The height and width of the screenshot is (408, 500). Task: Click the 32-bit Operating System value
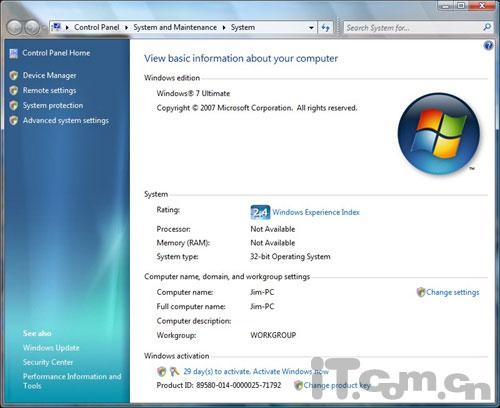pyautogui.click(x=290, y=257)
